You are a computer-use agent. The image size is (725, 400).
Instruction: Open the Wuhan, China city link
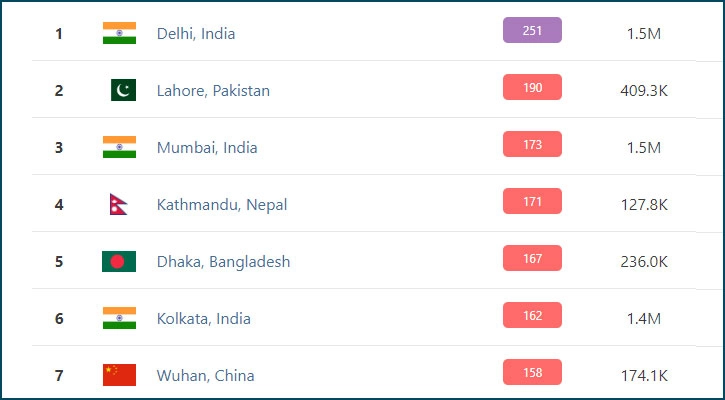[x=205, y=375]
